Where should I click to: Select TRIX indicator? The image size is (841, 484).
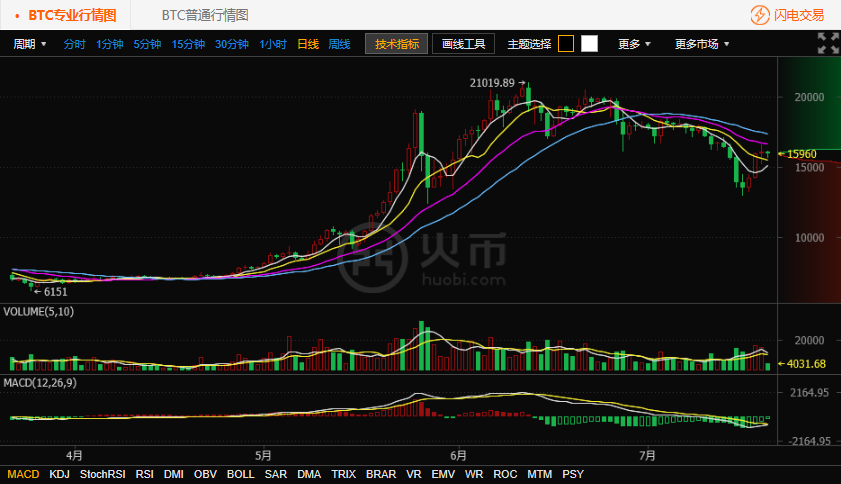tap(343, 474)
